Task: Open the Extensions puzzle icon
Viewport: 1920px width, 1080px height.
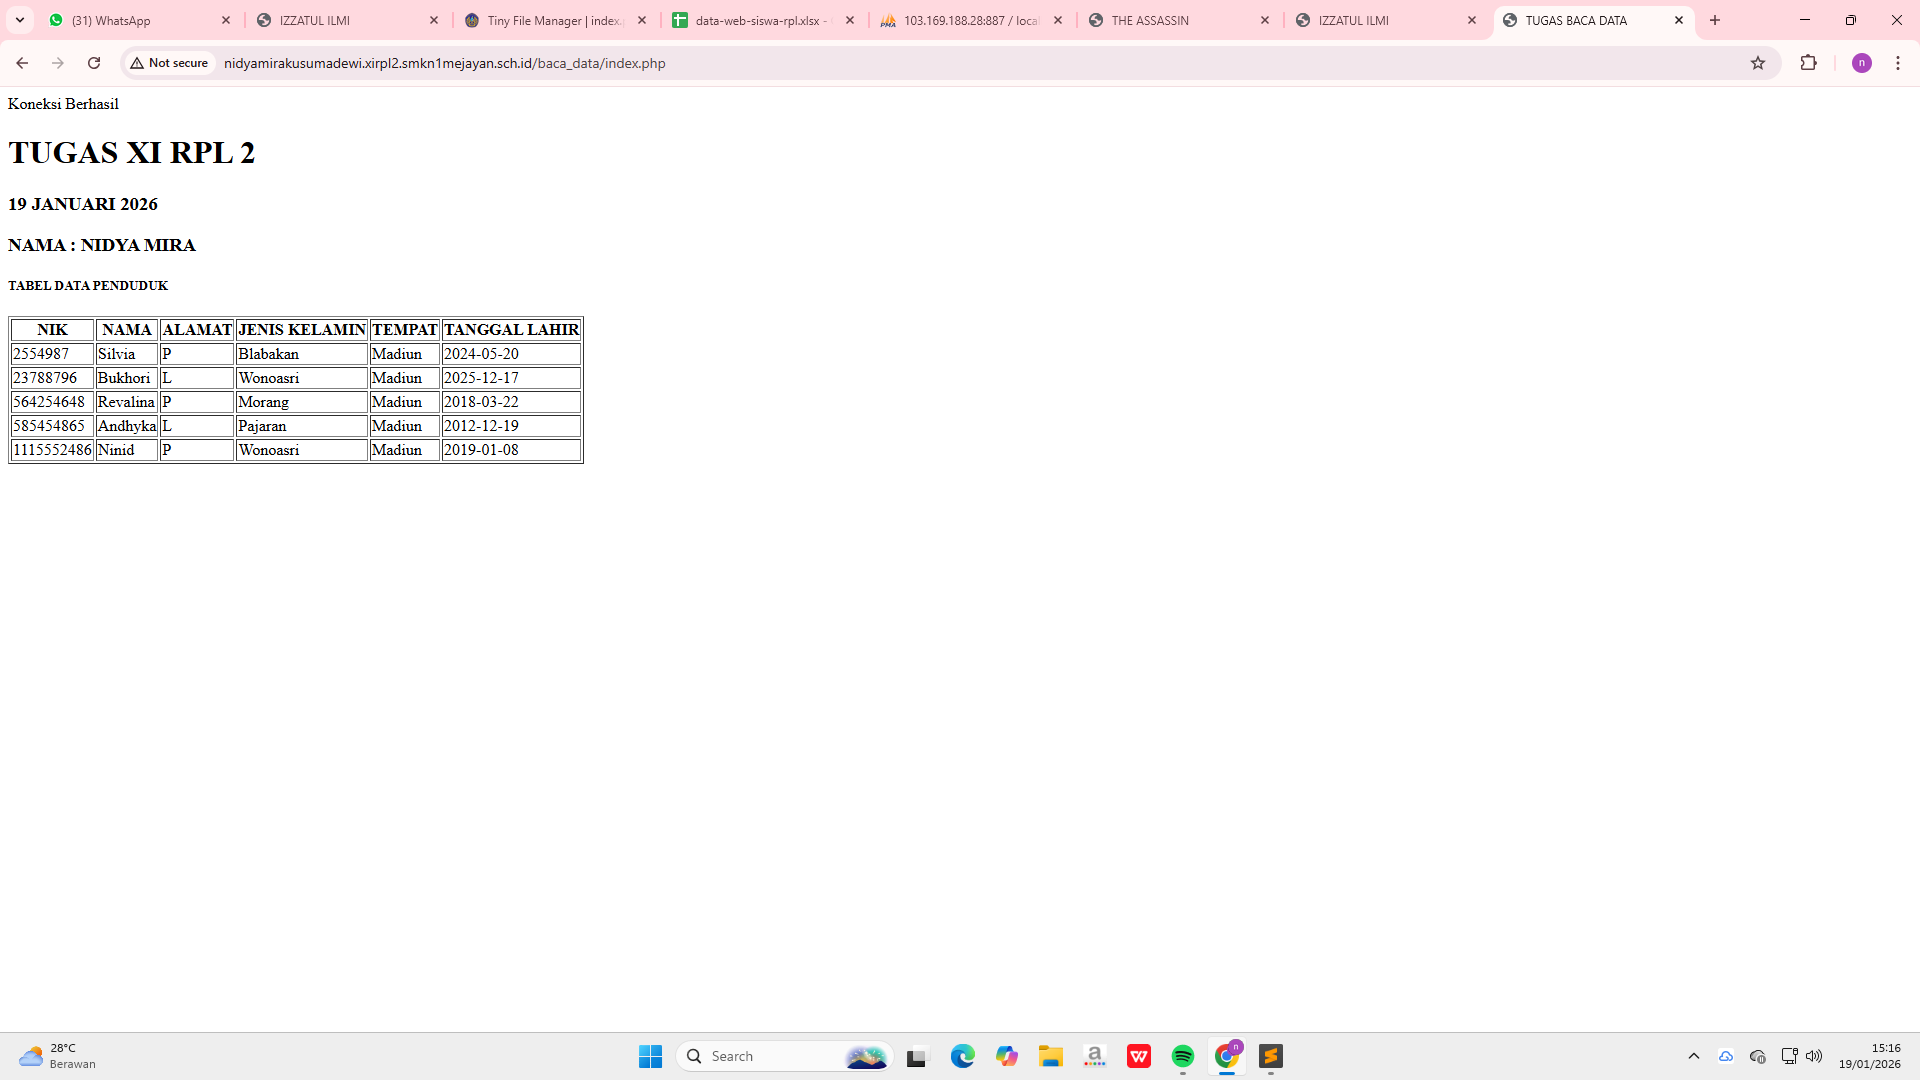Action: (x=1808, y=63)
